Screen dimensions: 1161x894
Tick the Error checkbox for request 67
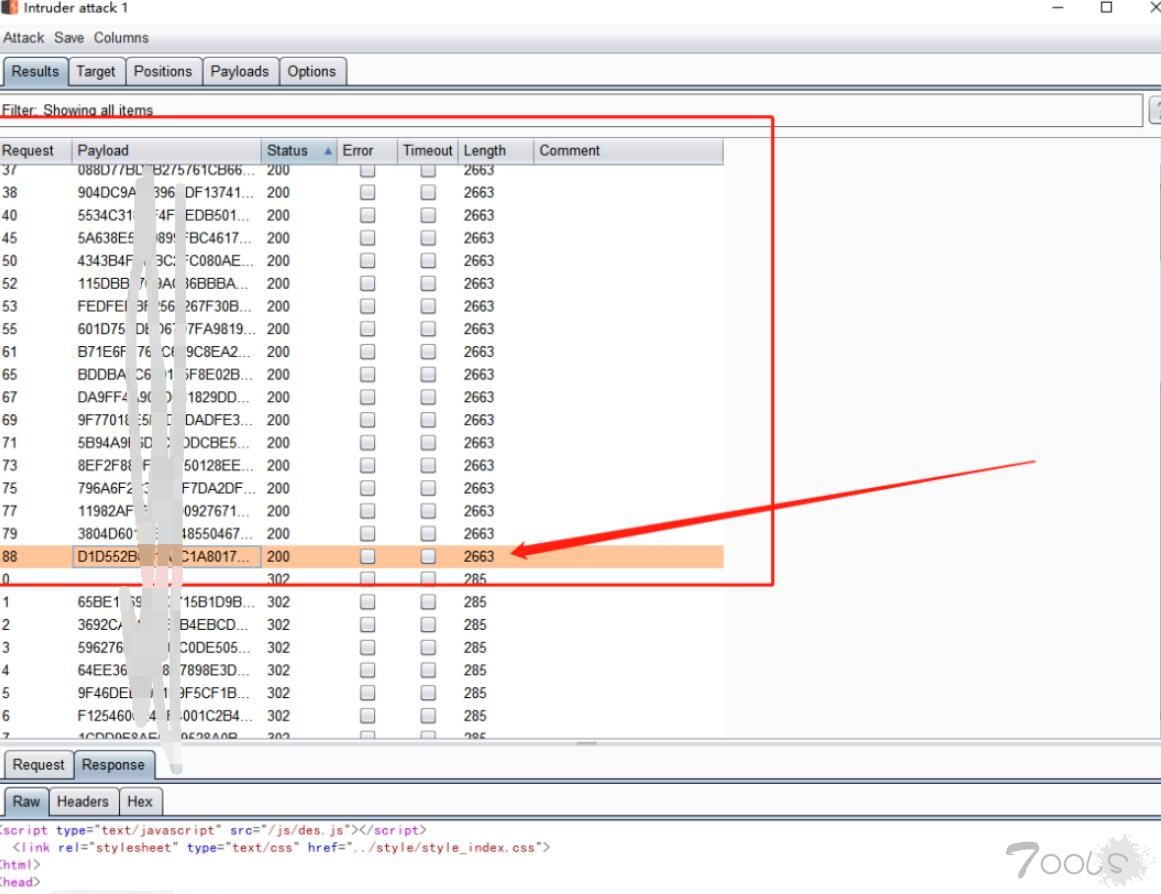(x=367, y=397)
